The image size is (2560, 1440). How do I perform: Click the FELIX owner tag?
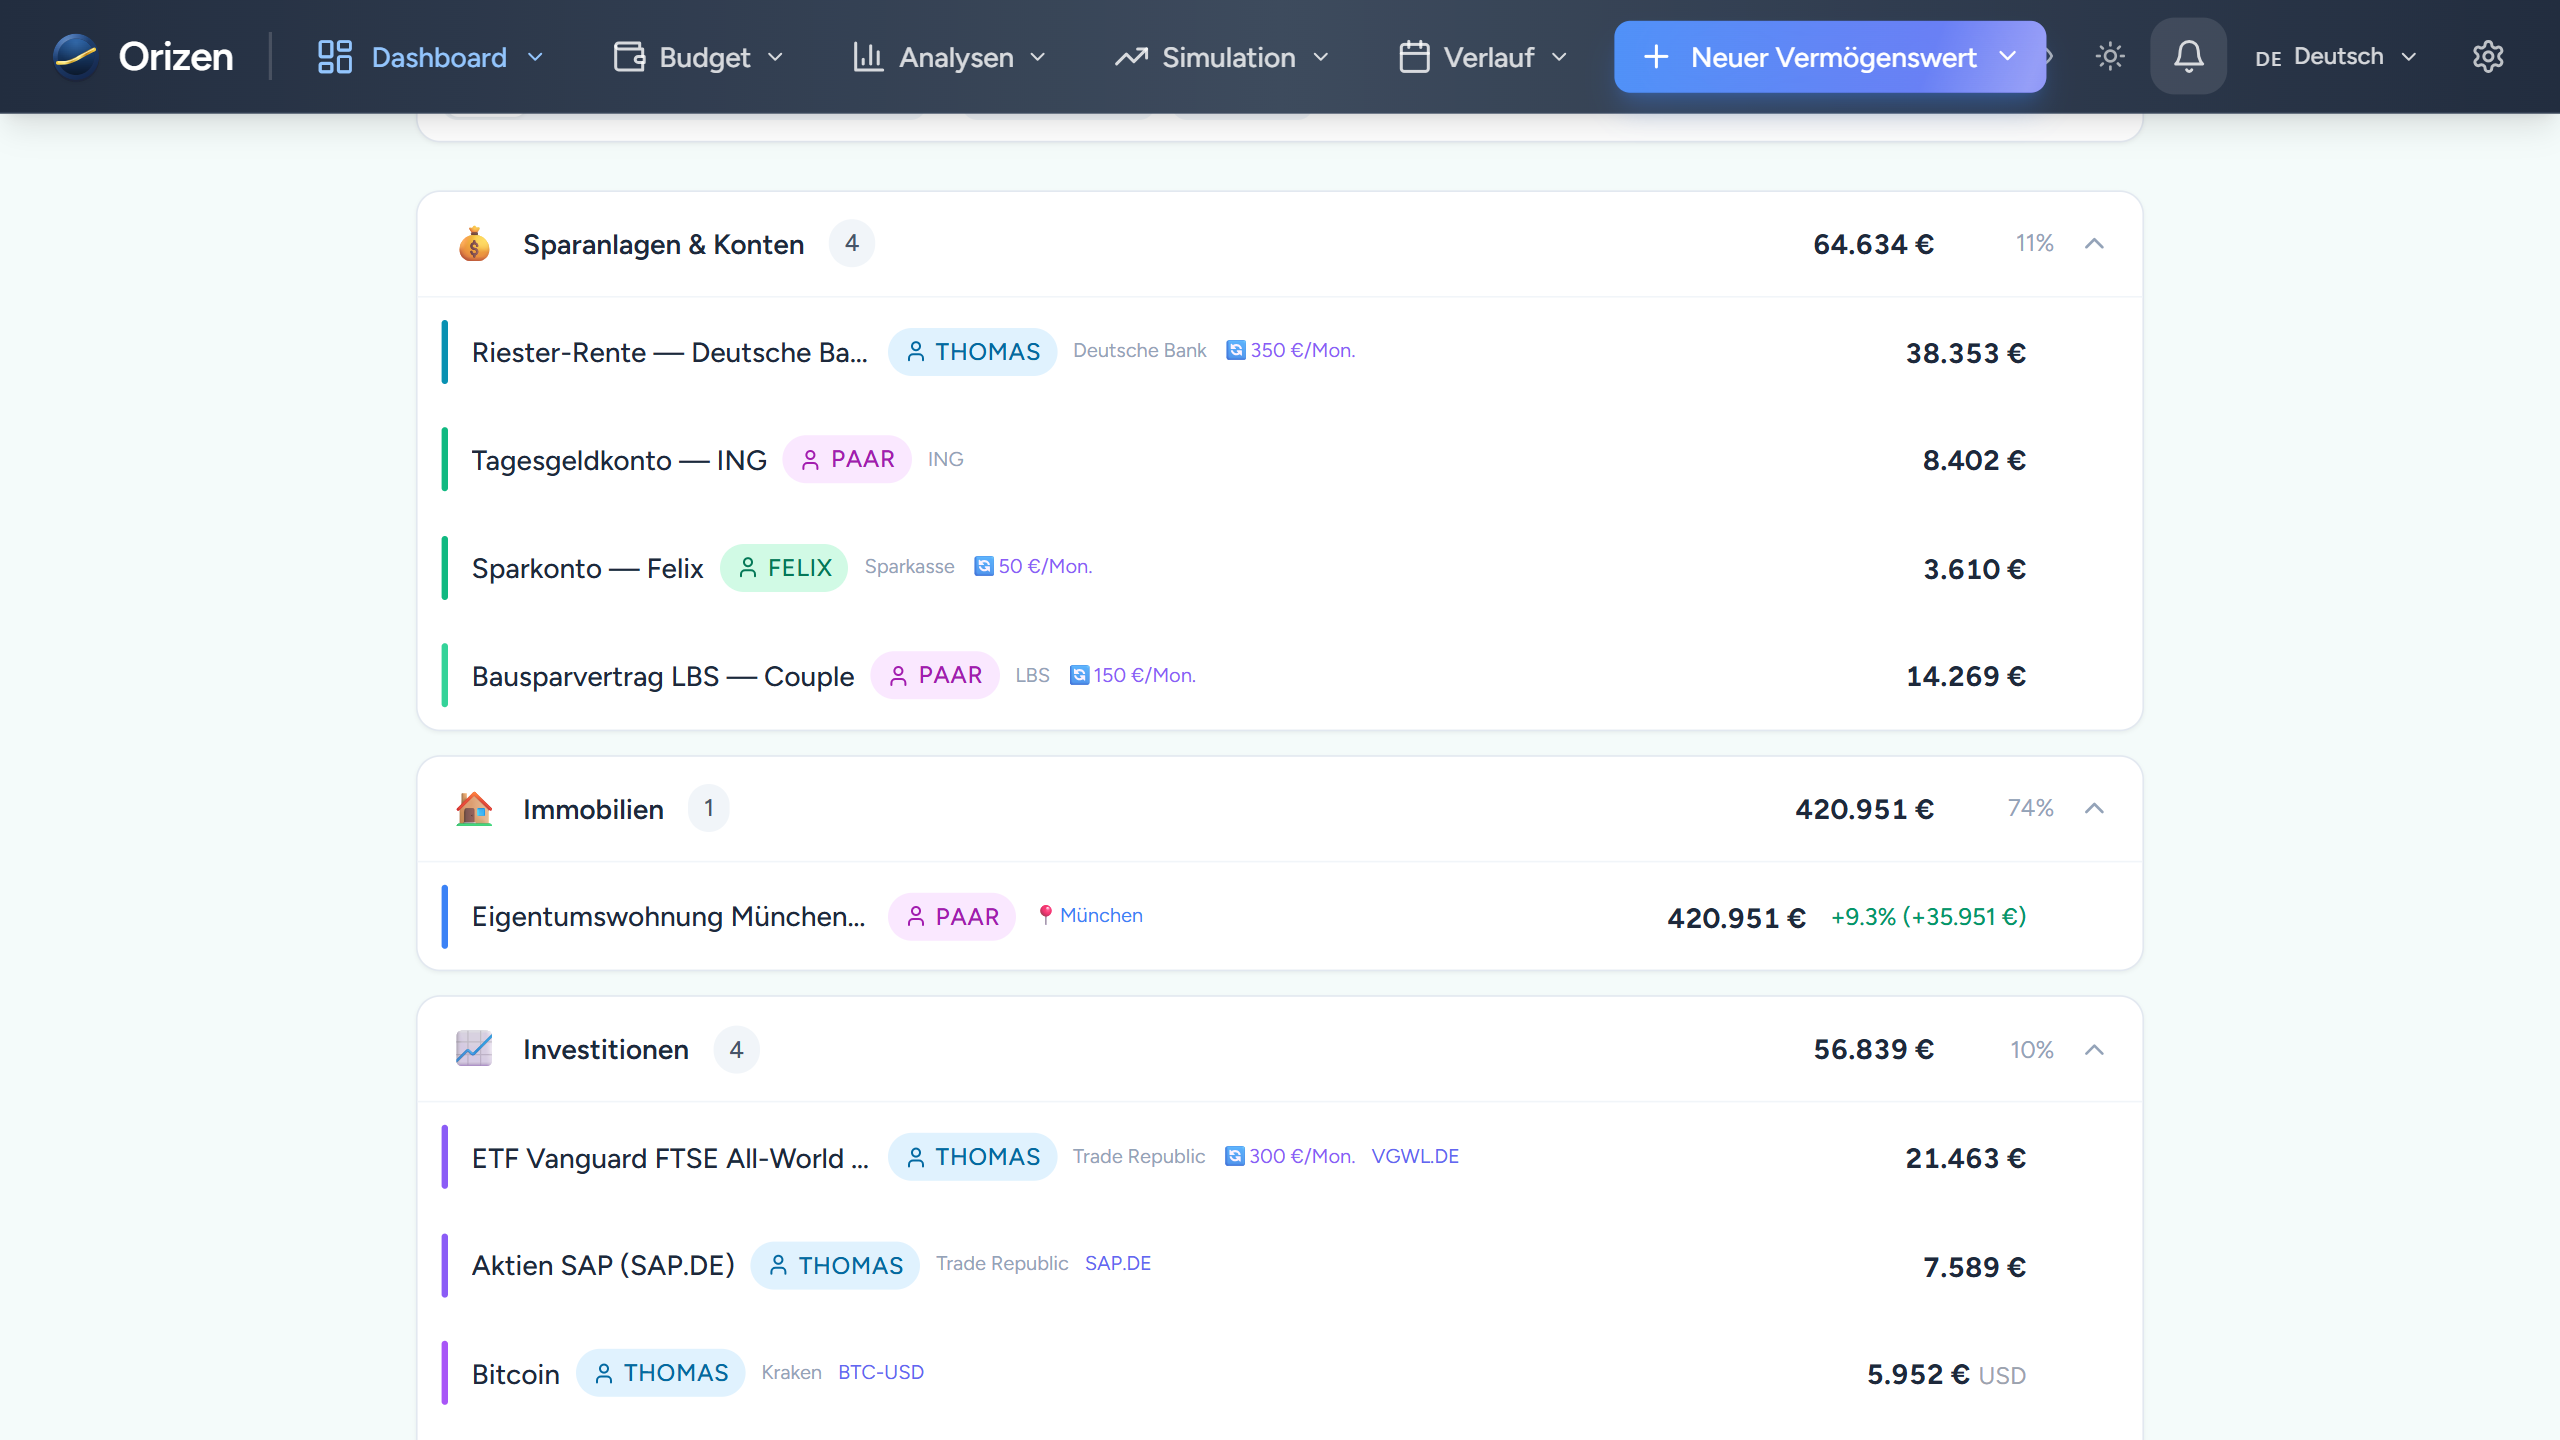(x=784, y=568)
